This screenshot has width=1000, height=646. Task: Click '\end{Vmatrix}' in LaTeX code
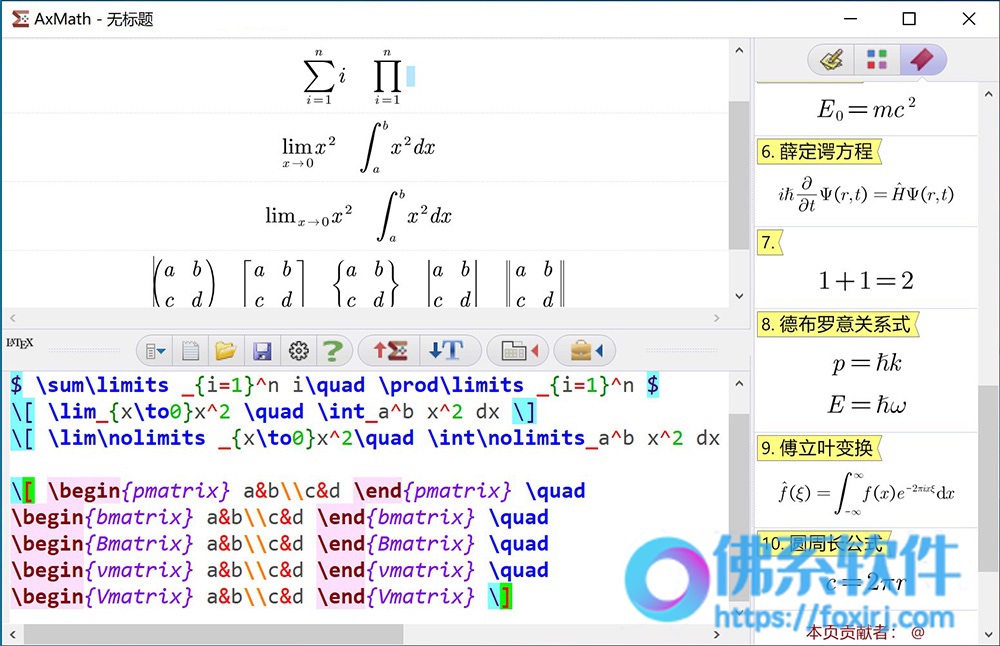[x=396, y=598]
